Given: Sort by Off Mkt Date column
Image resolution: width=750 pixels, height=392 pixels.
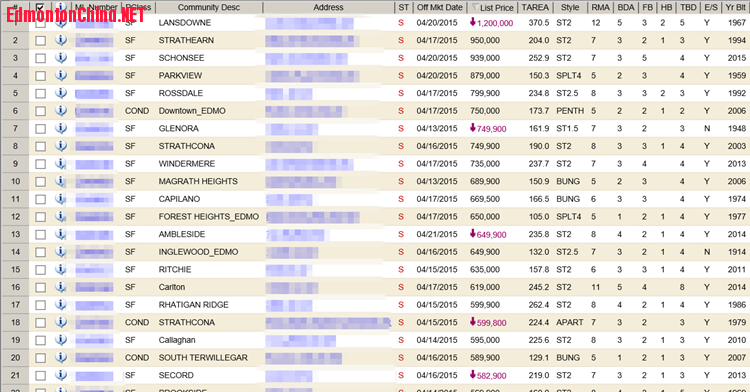Looking at the screenshot, I should [x=440, y=7].
